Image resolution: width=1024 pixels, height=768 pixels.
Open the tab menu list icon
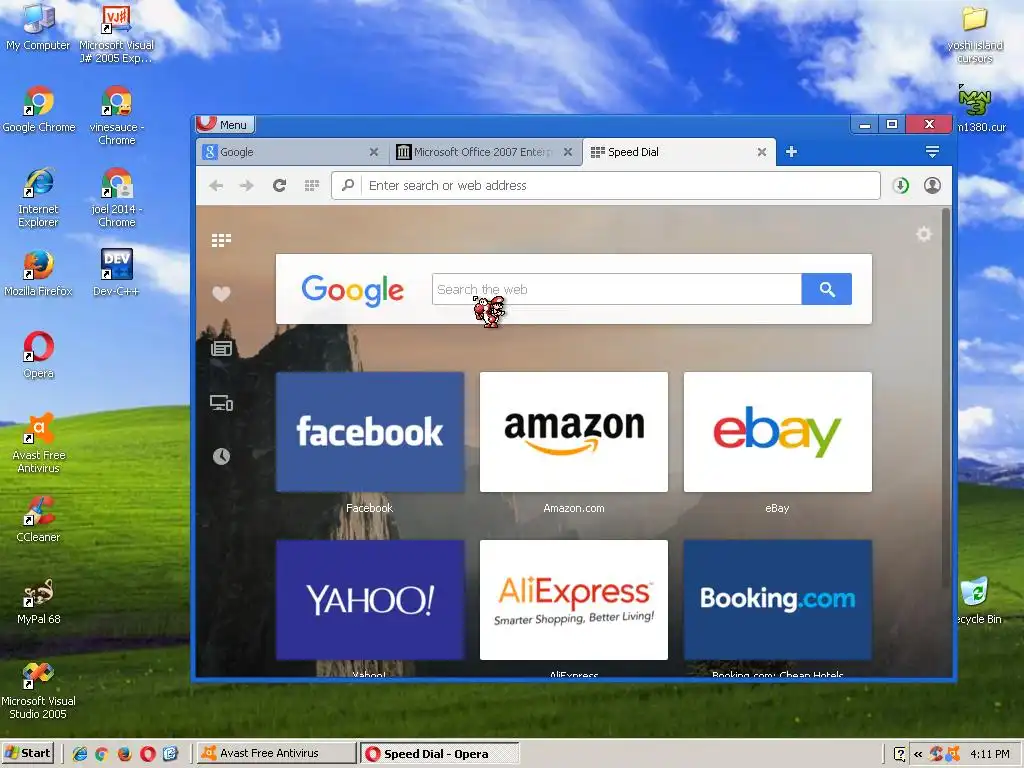pyautogui.click(x=932, y=152)
